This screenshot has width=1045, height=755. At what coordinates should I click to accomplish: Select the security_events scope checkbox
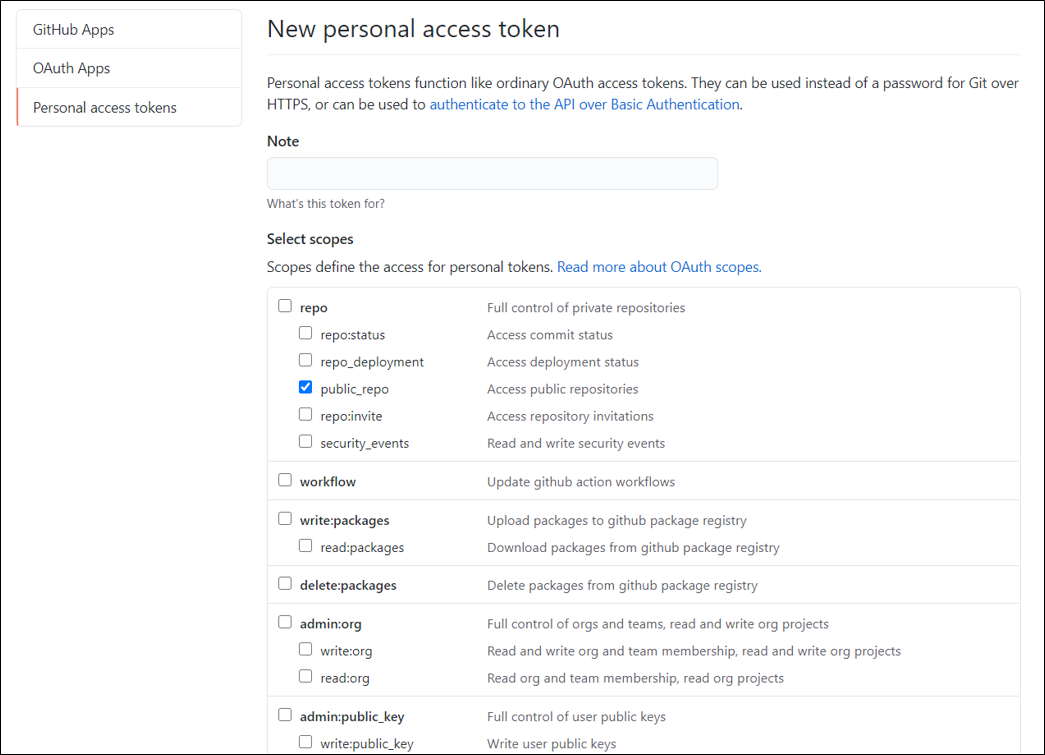[306, 442]
